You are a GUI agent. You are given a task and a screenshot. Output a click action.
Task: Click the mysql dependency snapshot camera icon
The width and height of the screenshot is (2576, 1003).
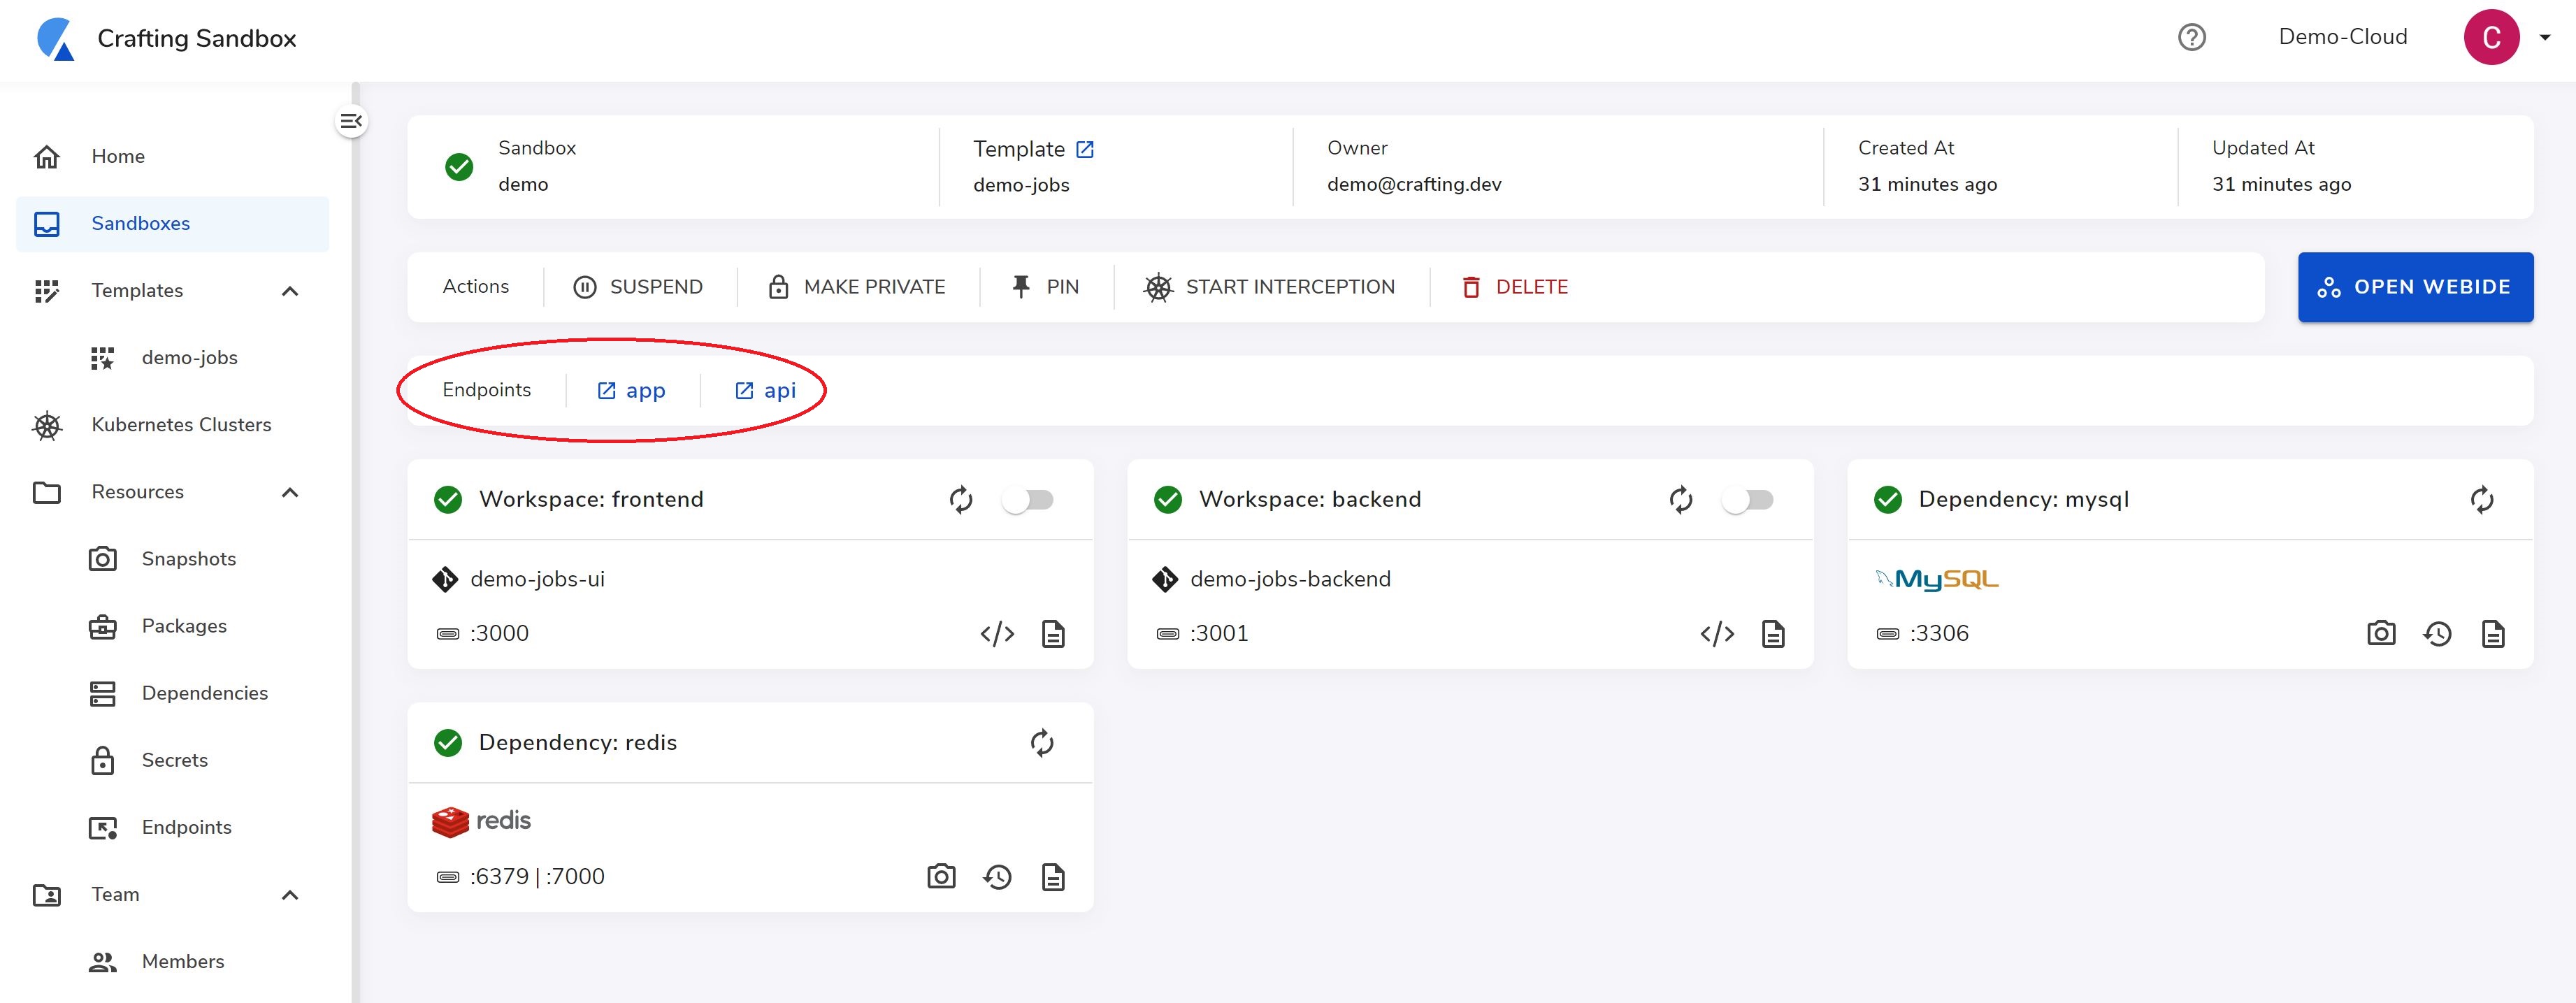[x=2380, y=633]
